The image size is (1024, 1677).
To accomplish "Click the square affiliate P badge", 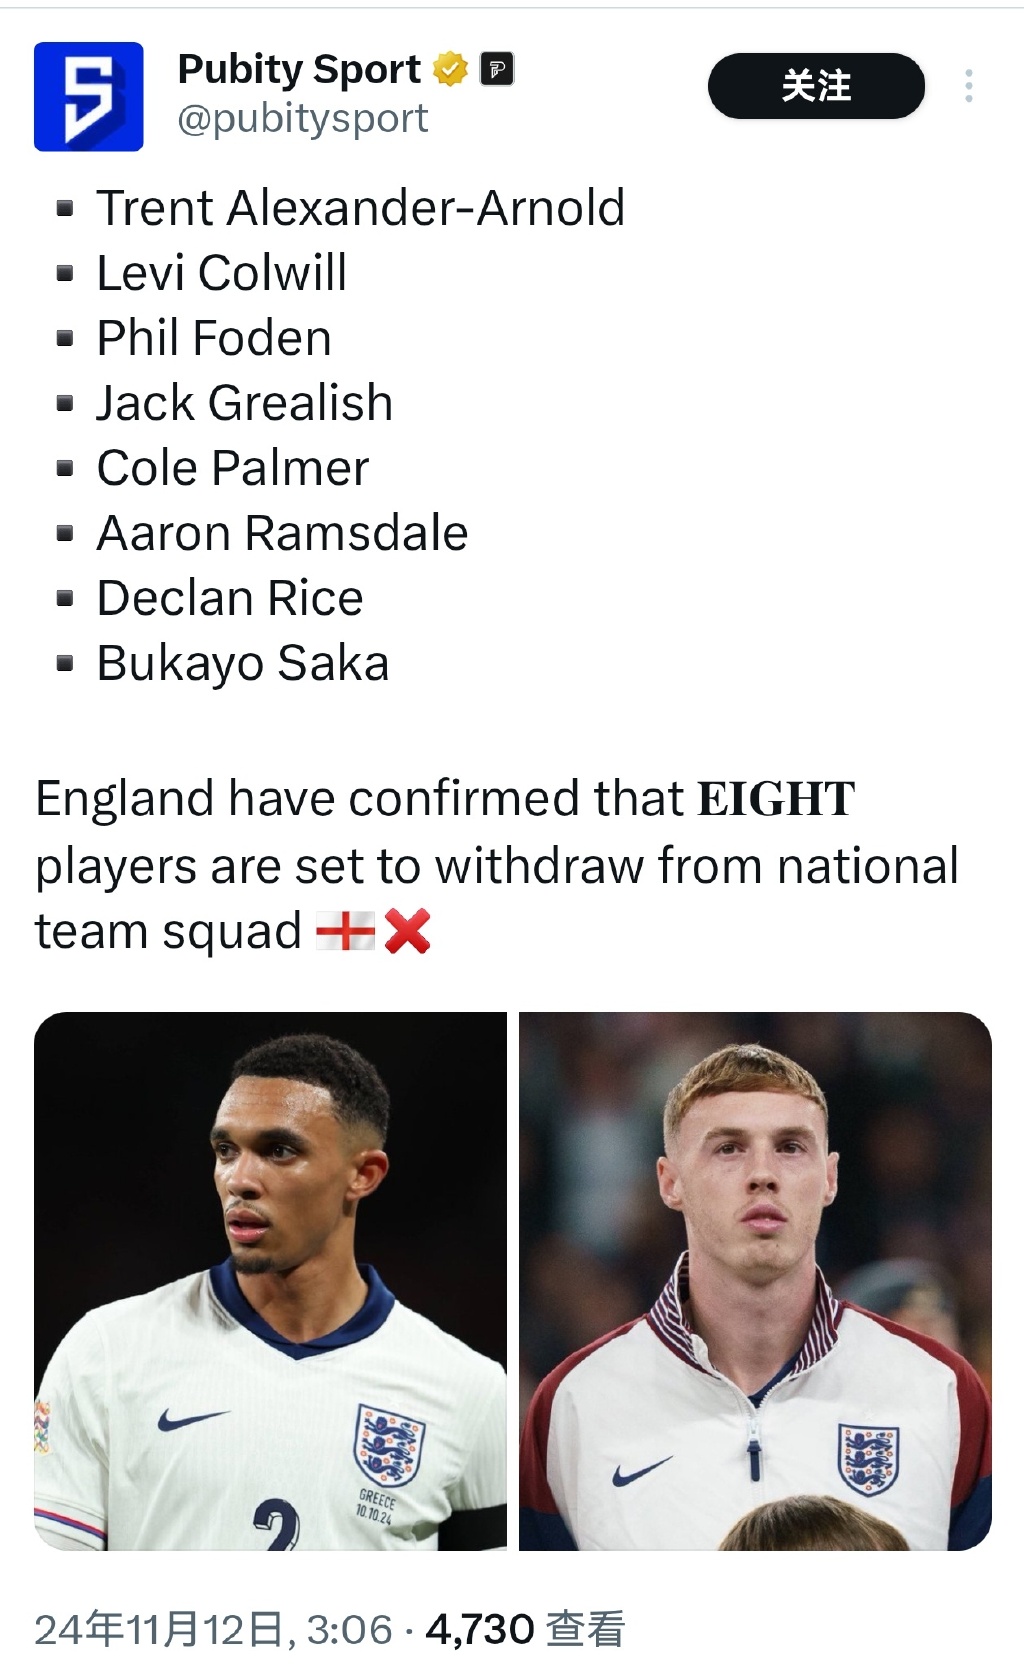I will [497, 69].
